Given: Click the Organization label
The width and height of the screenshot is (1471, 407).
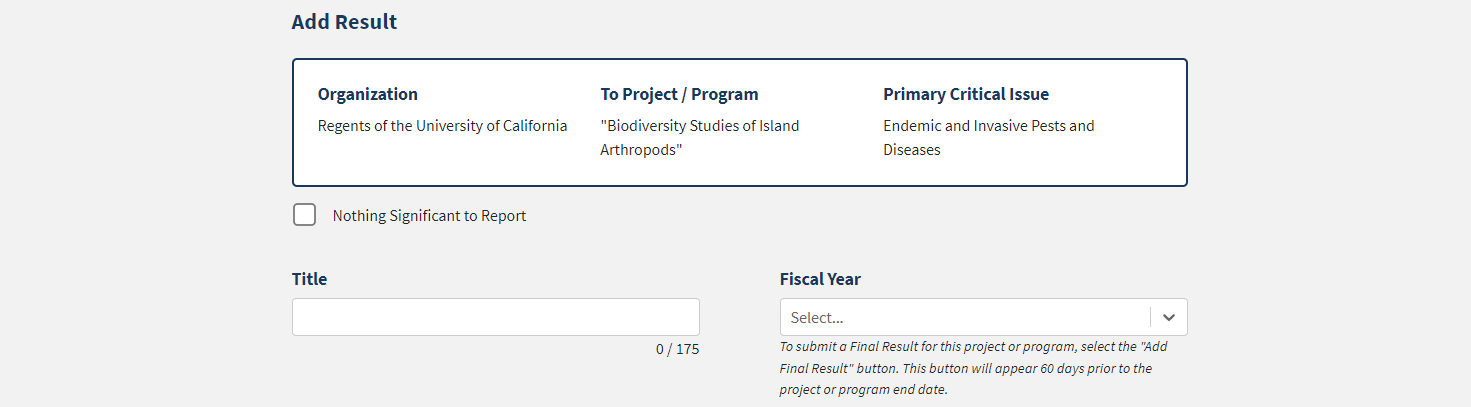Looking at the screenshot, I should coord(367,94).
